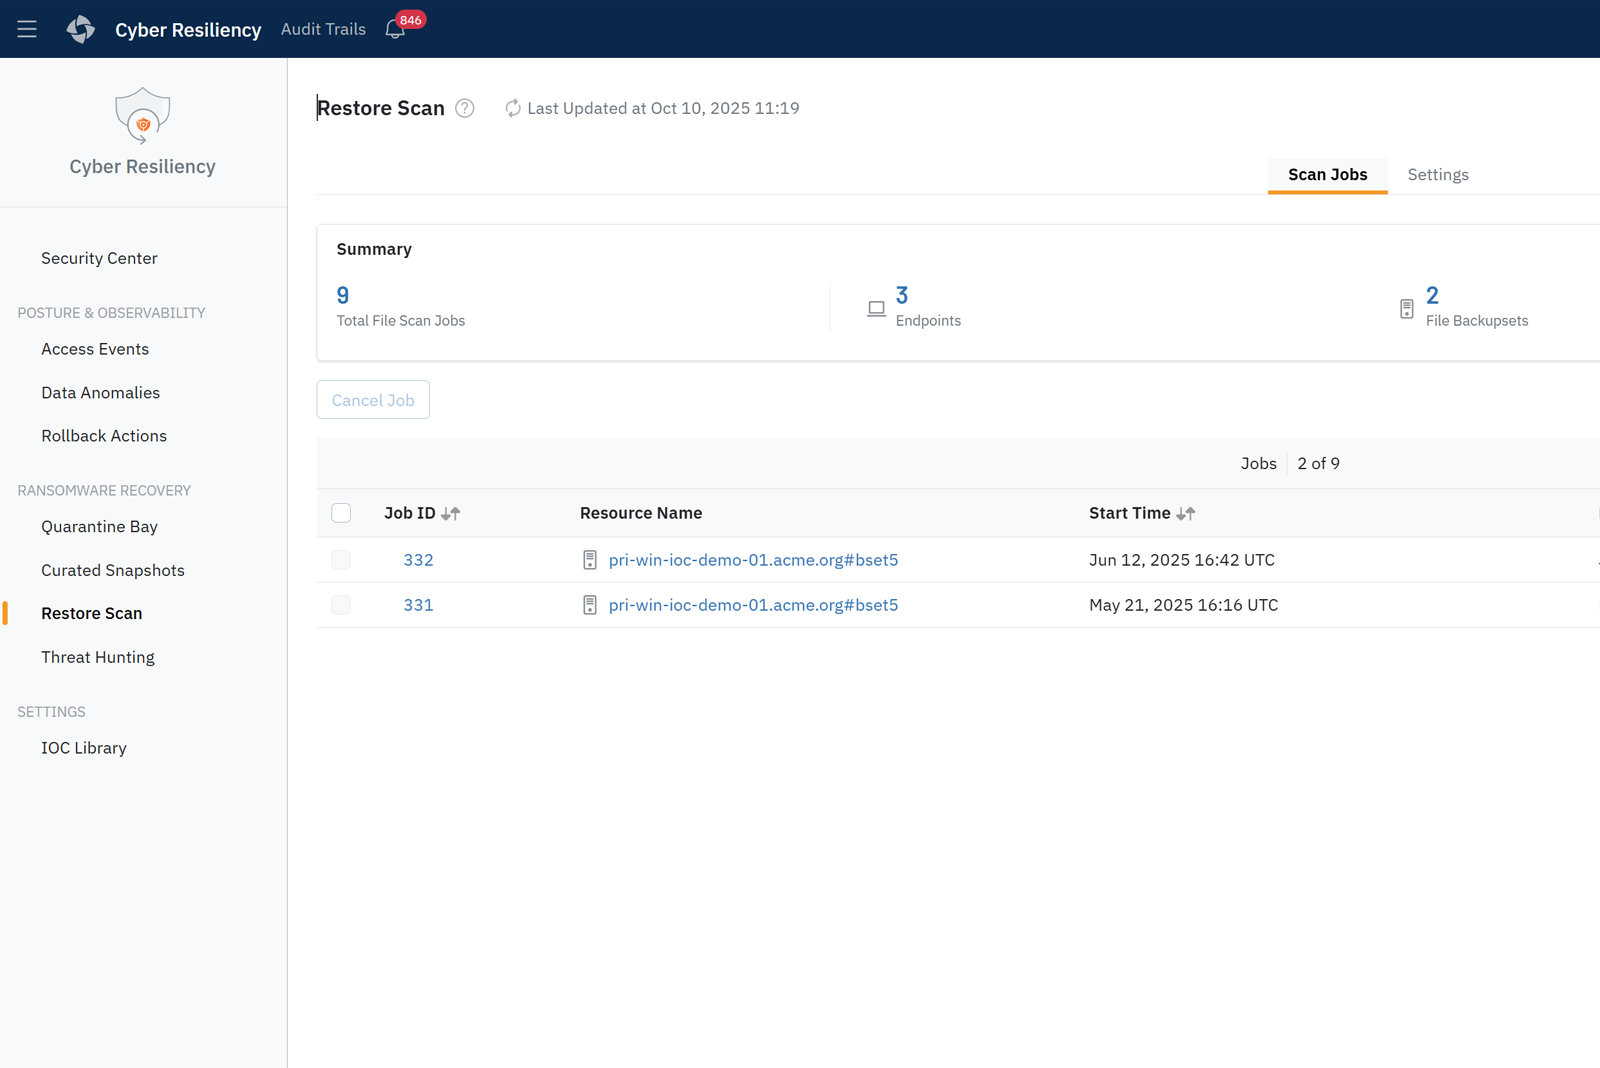This screenshot has height=1068, width=1600.
Task: Click the Restore Scan help icon
Action: coord(465,108)
